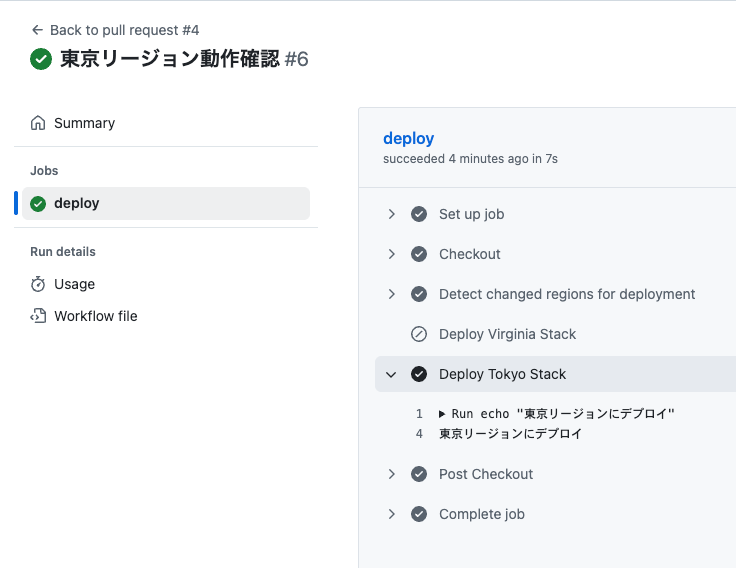Expand the Post Checkout step
This screenshot has width=736, height=568.
pos(391,474)
